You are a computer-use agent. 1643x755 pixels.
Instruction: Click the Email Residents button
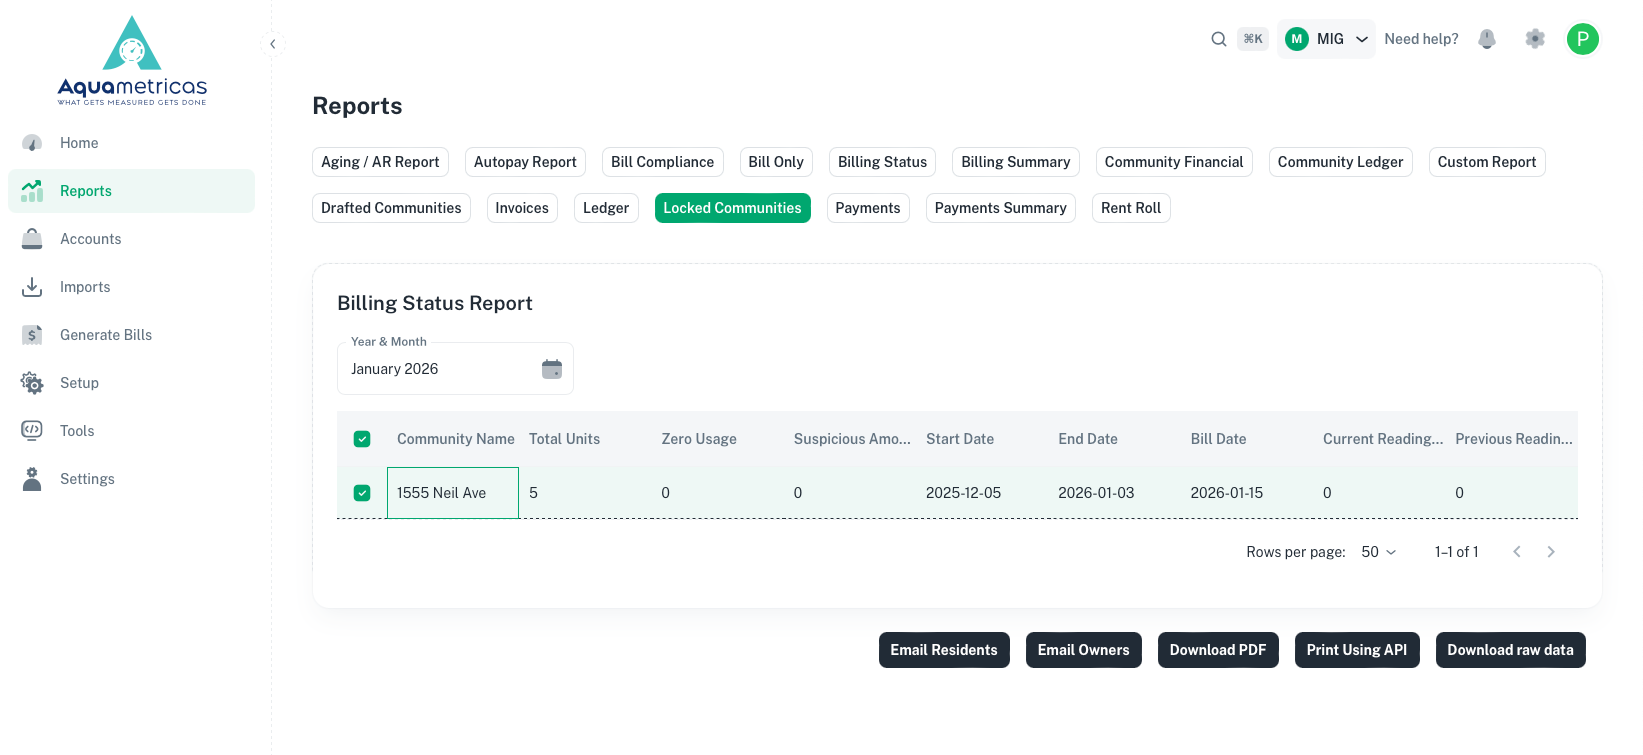coord(944,650)
